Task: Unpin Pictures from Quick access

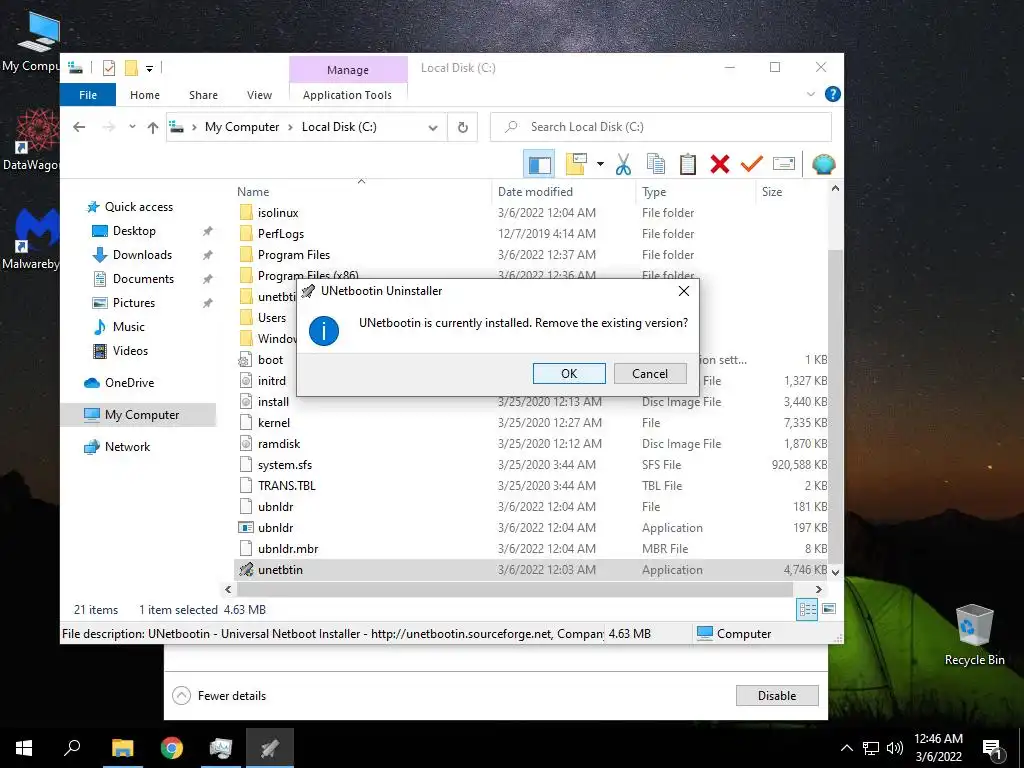Action: 208,303
